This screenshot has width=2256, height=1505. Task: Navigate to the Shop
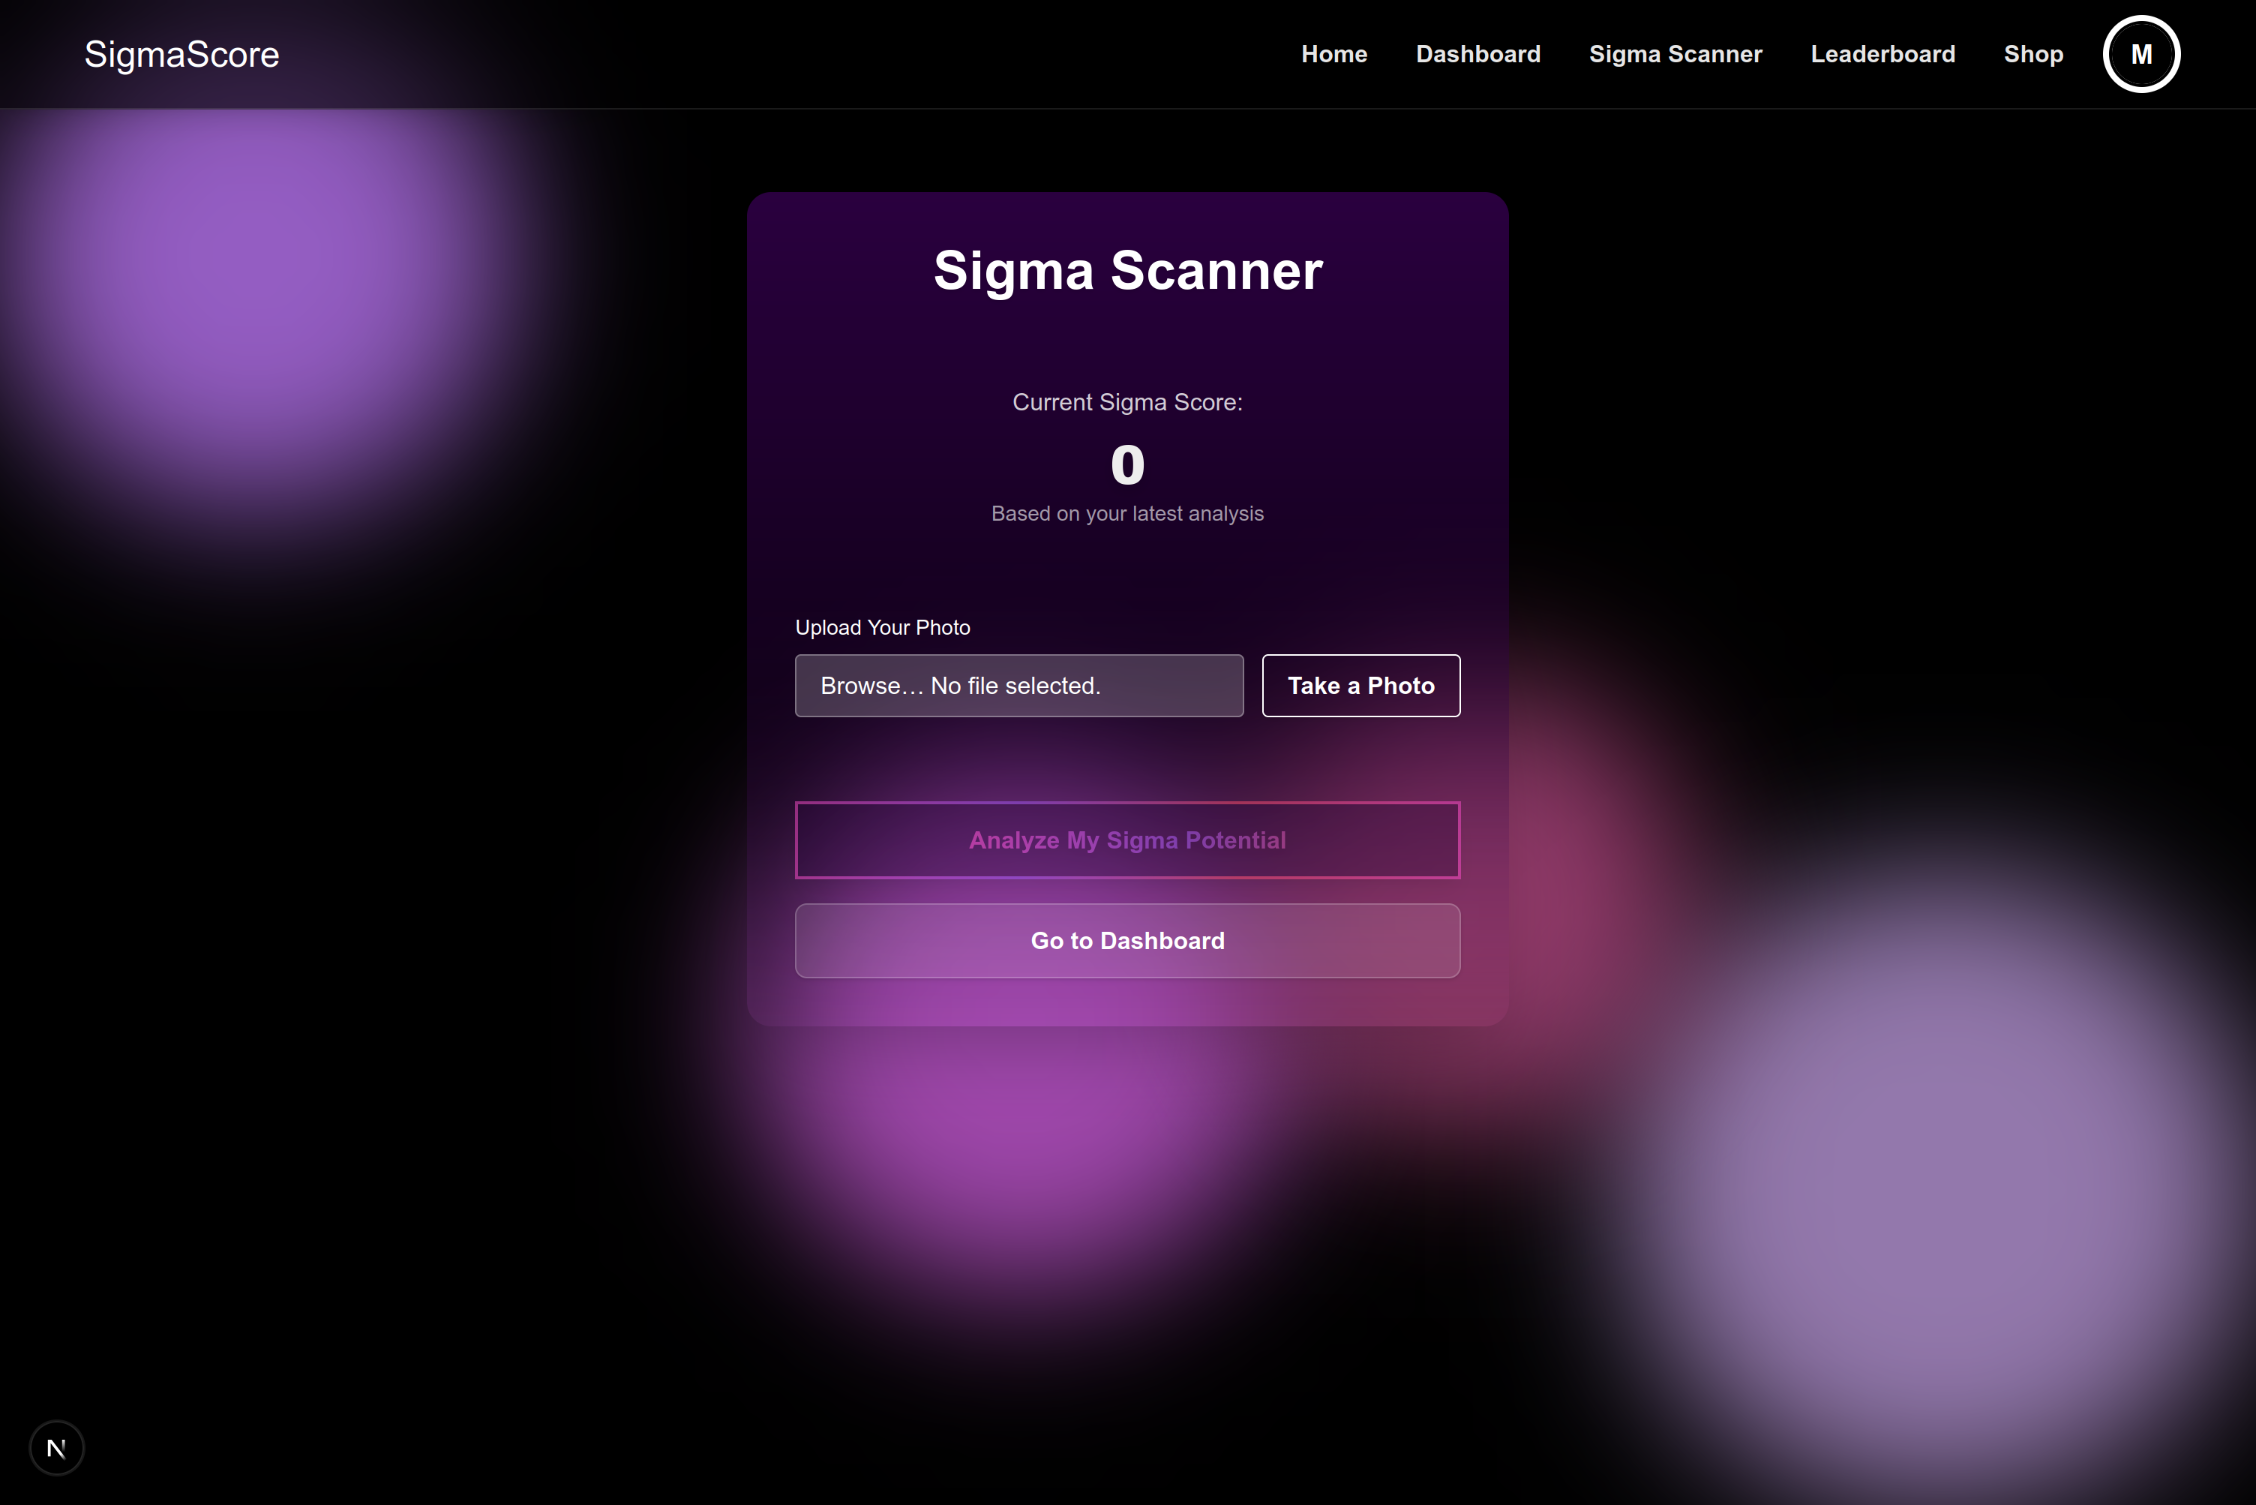[x=2032, y=54]
